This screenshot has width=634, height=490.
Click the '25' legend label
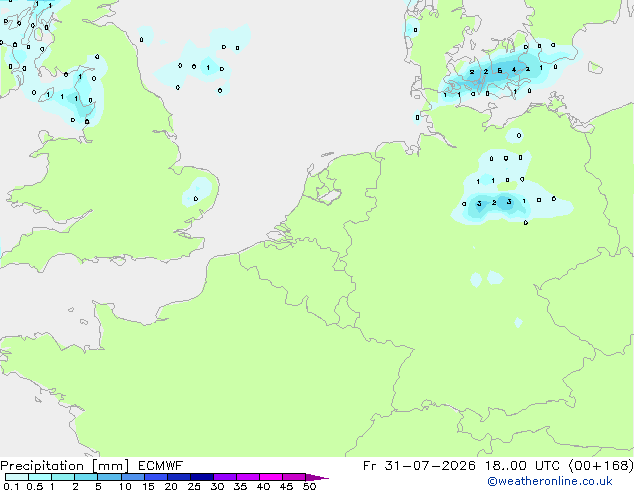(194, 486)
